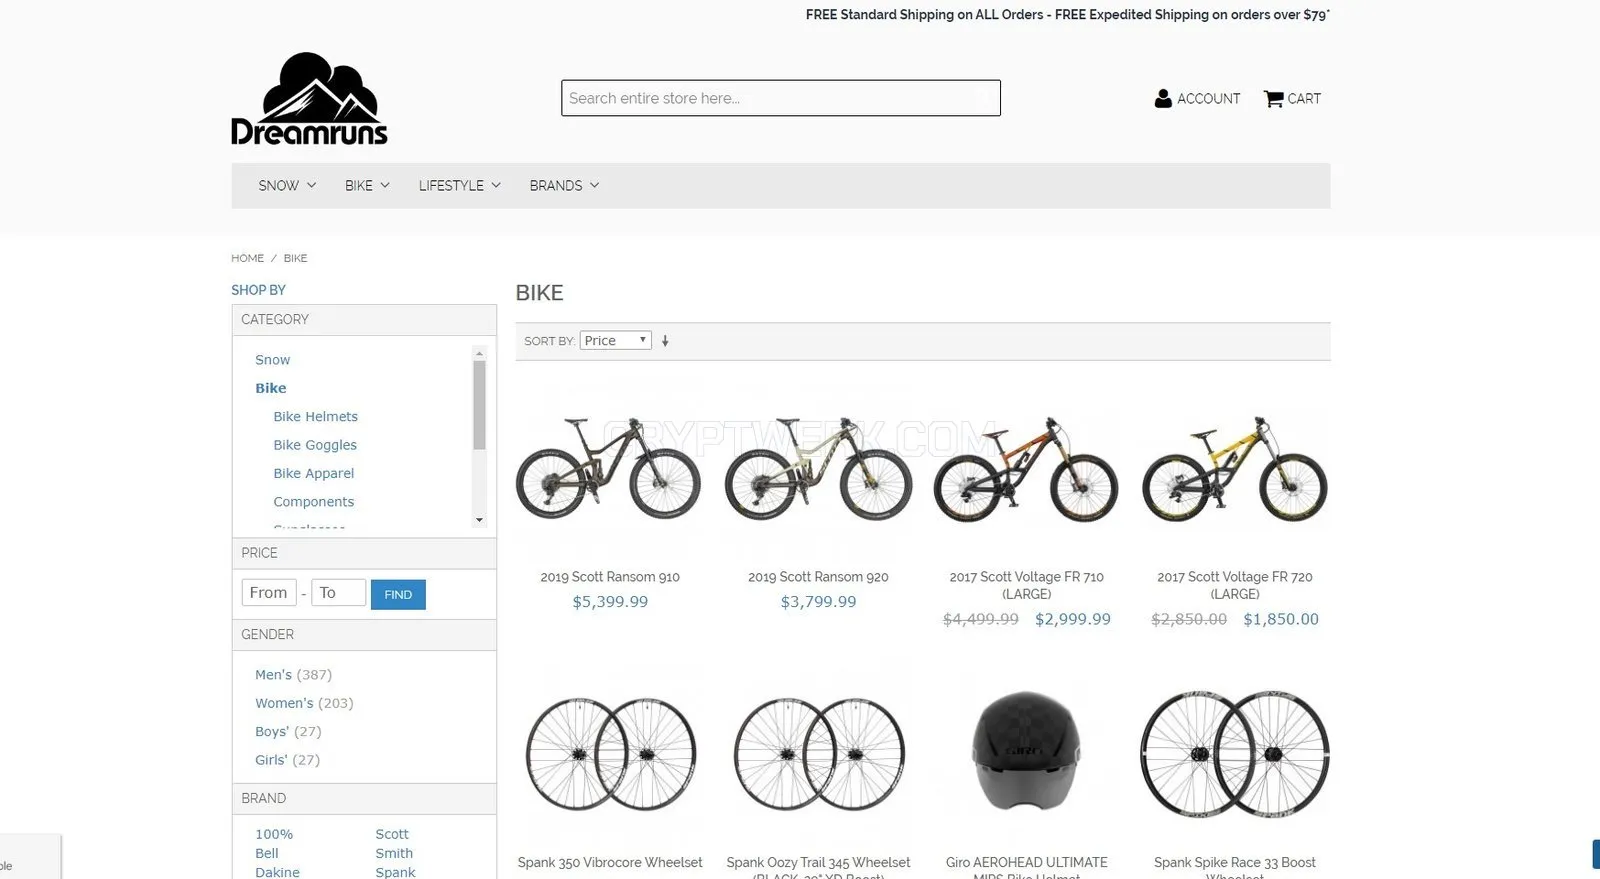Open Bike Apparel subcategory
Viewport: 1600px width, 879px height.
pos(314,473)
